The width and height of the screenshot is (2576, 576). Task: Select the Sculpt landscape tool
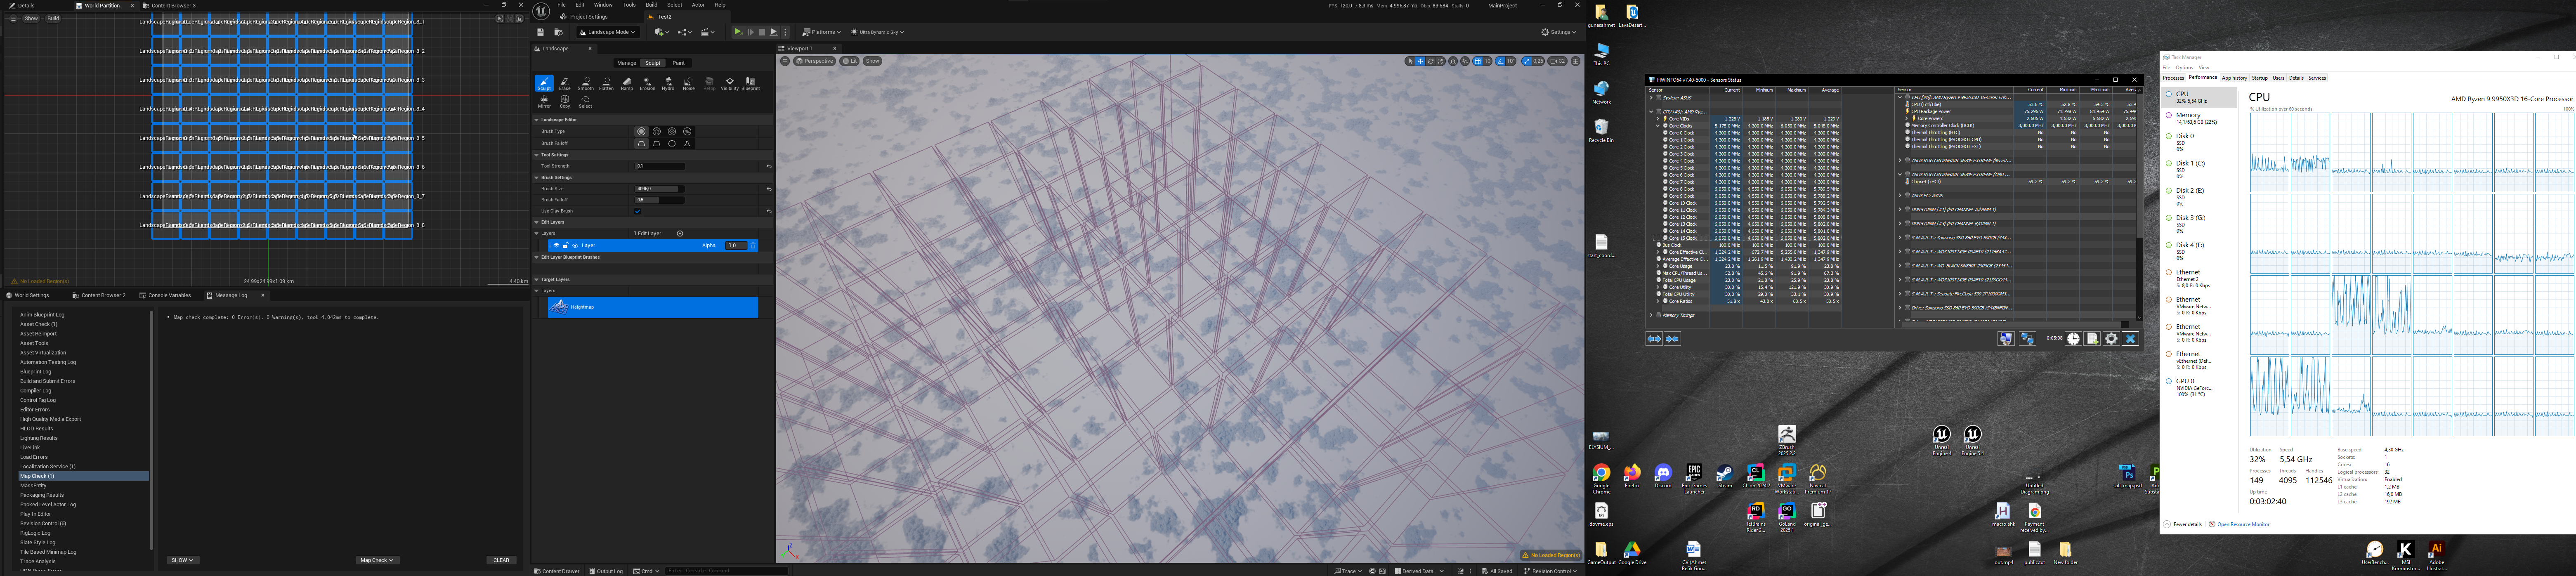pos(544,83)
